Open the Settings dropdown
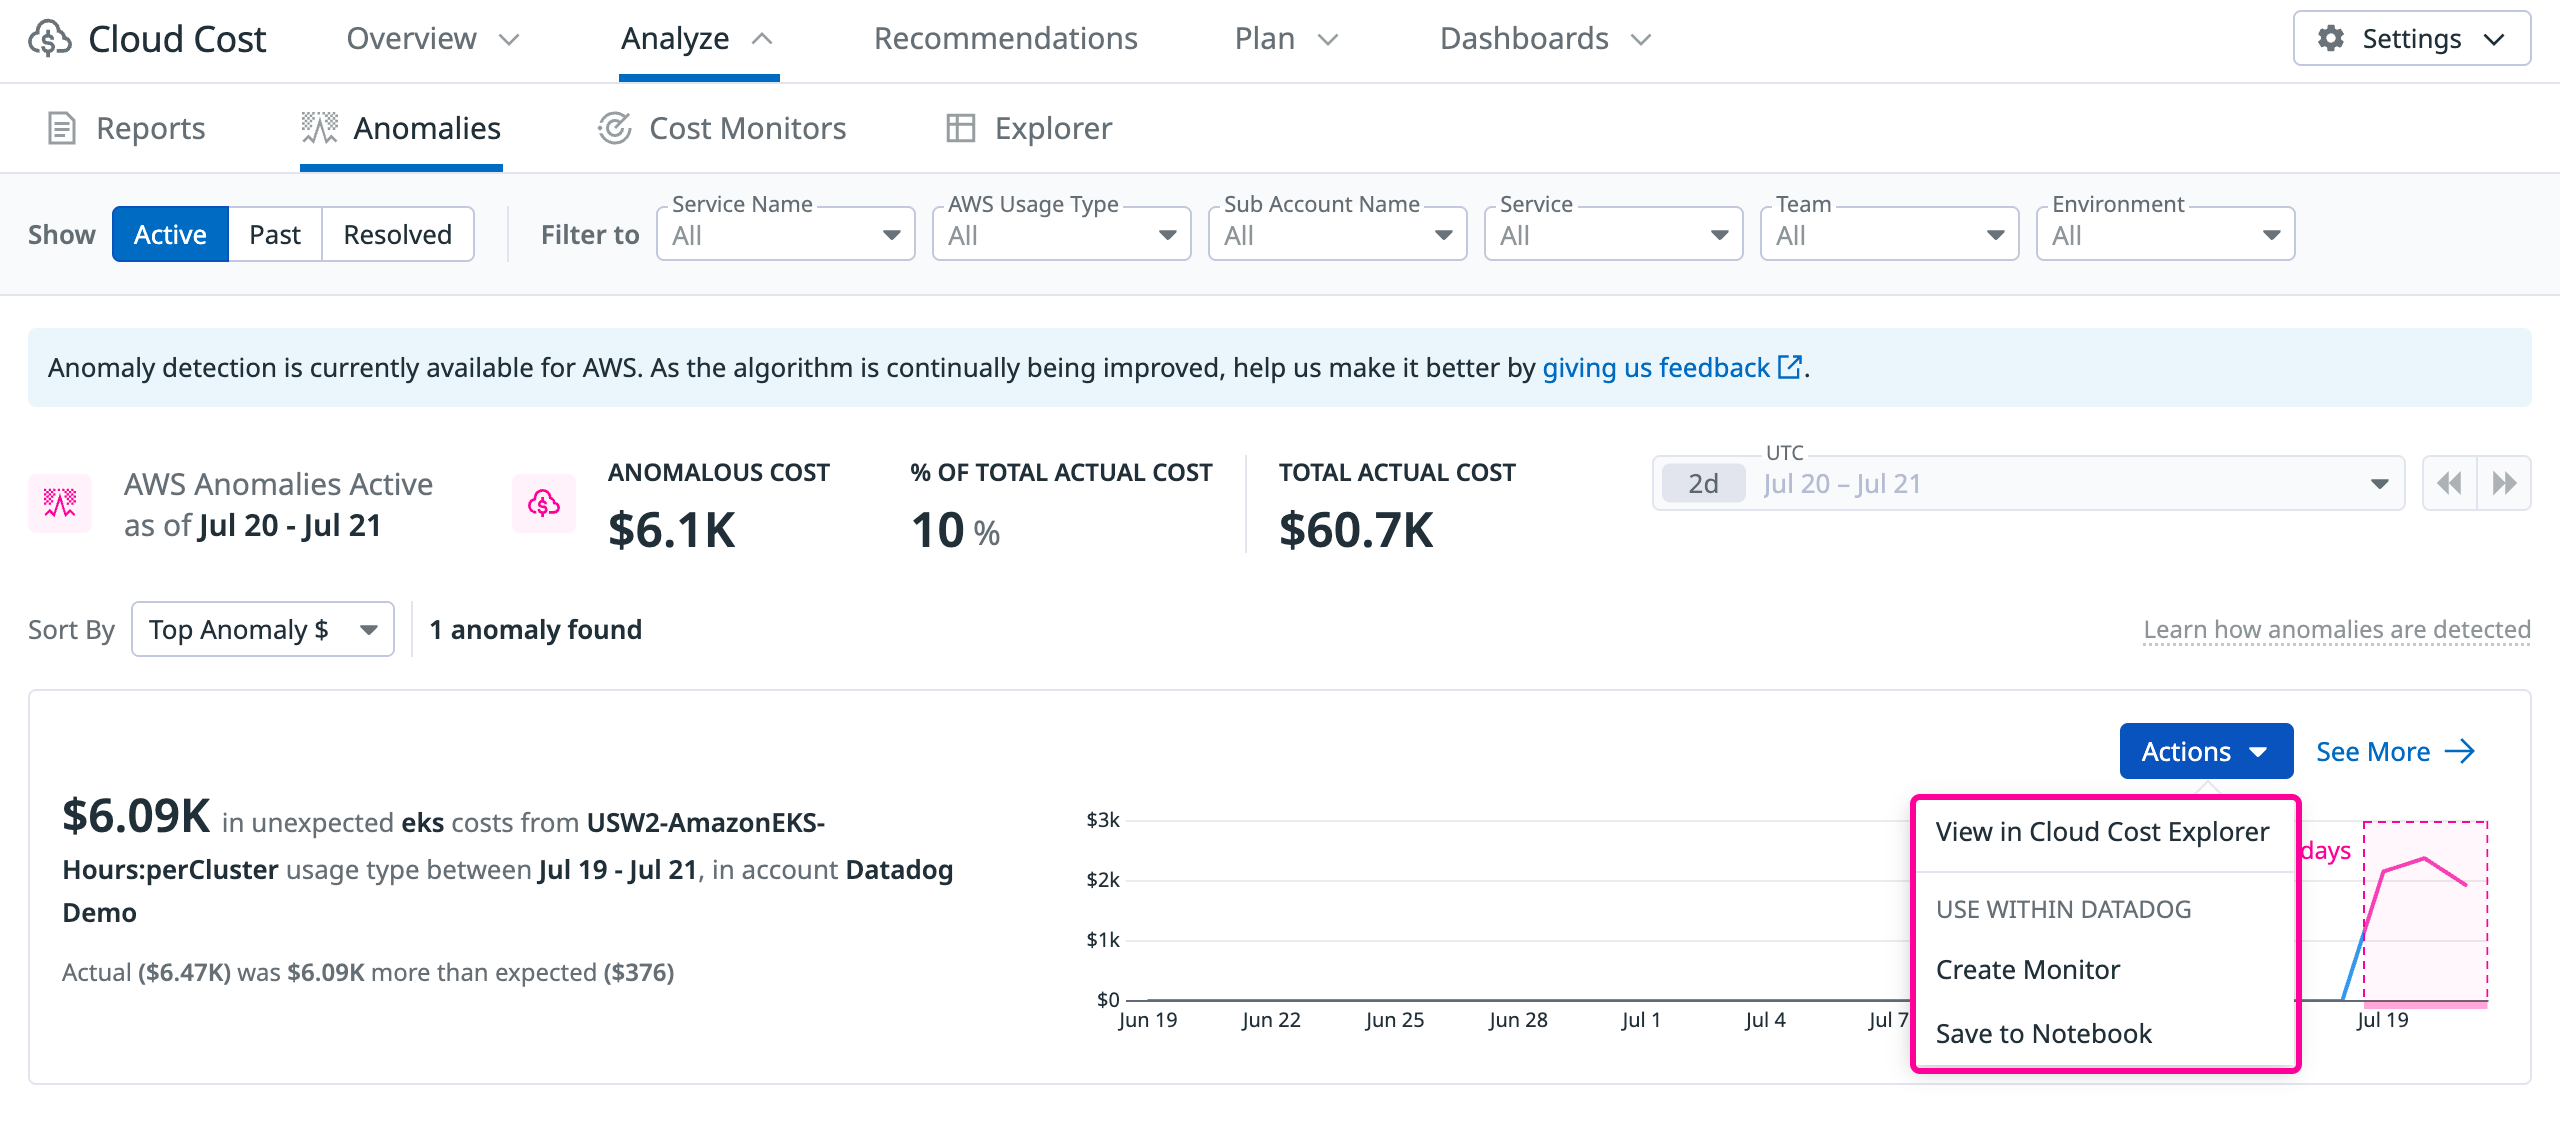The width and height of the screenshot is (2560, 1128). pos(2412,39)
